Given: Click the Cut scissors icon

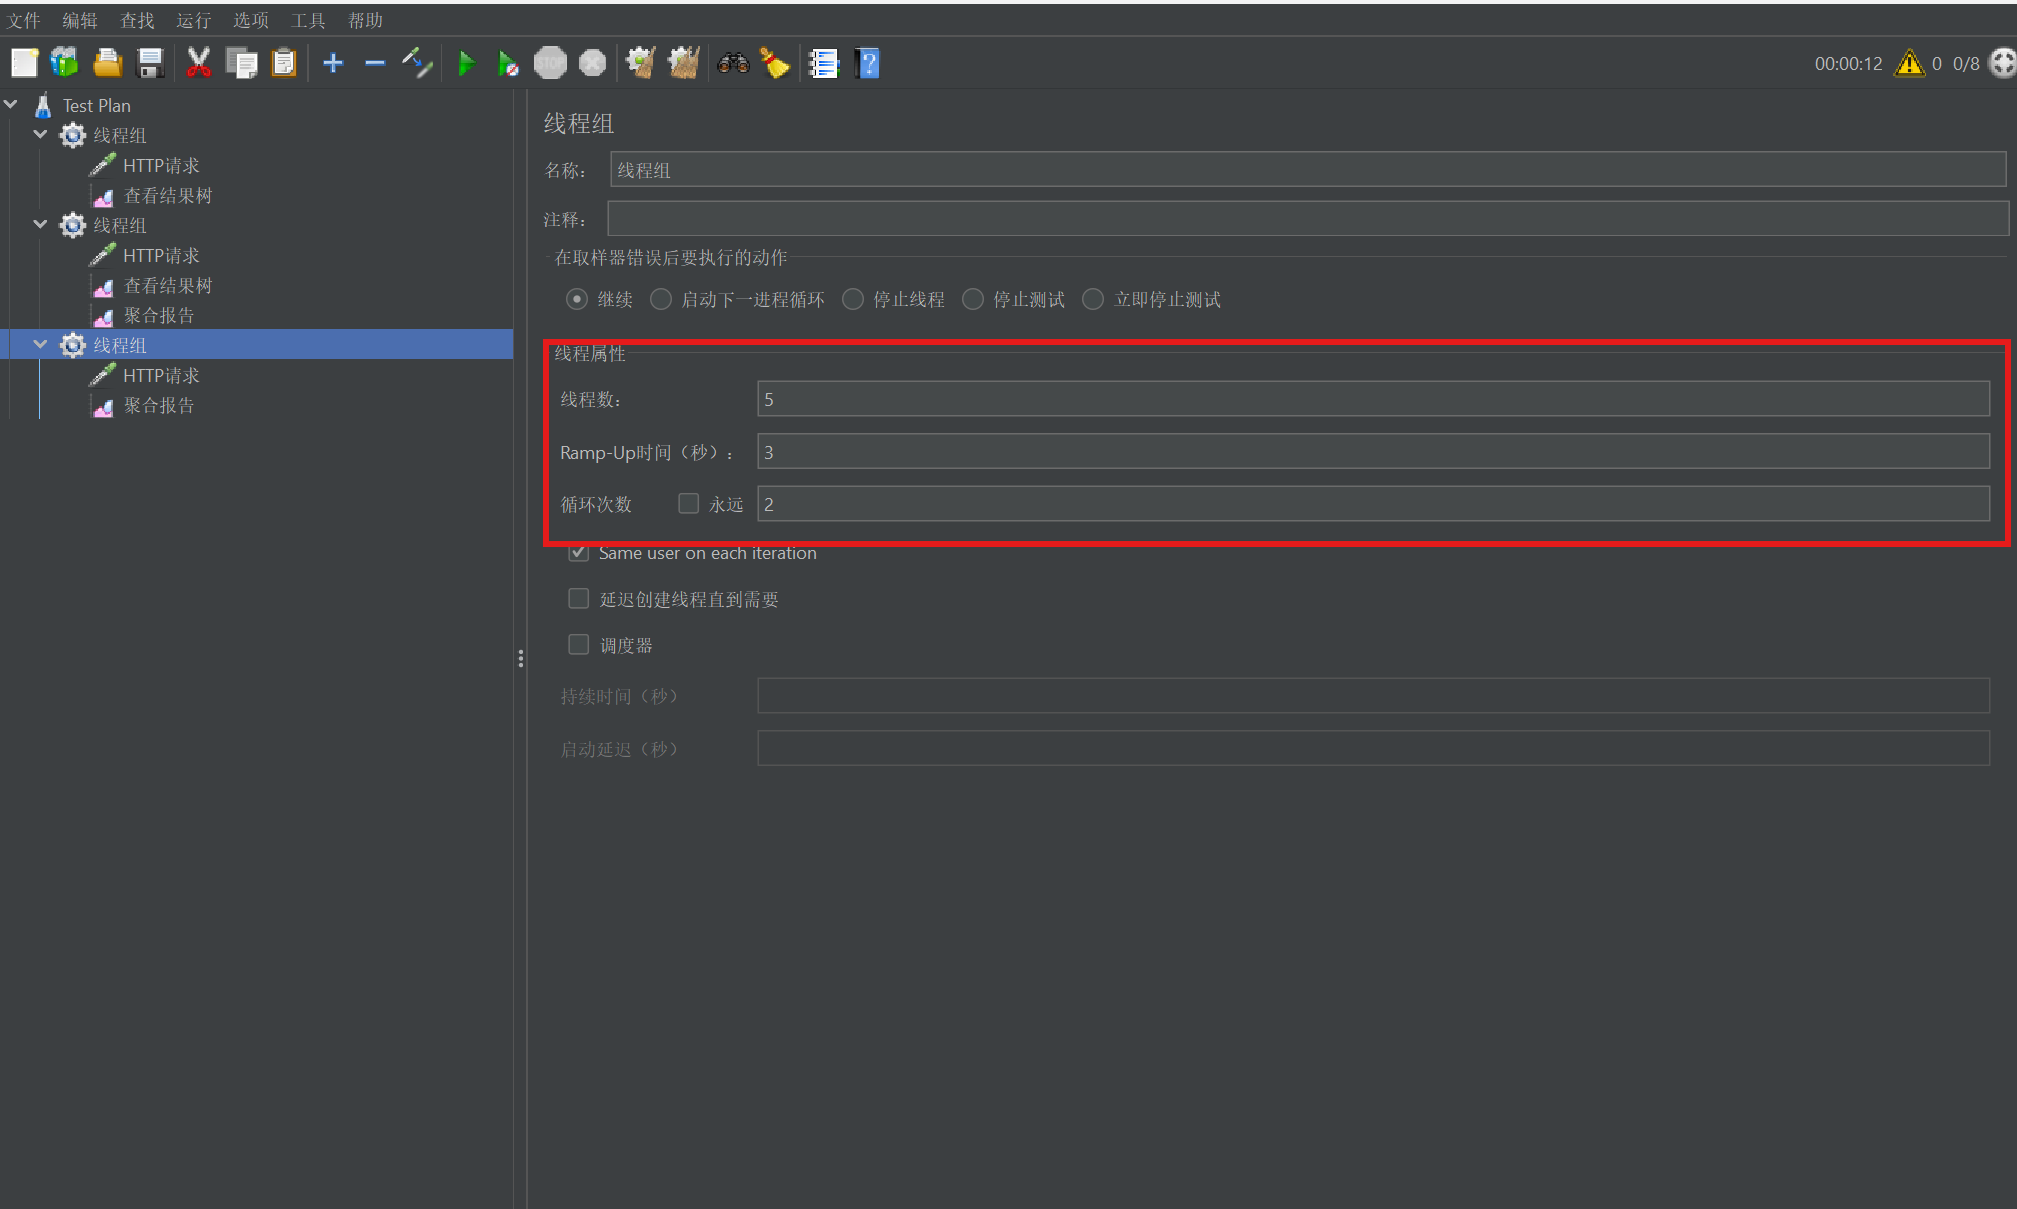Looking at the screenshot, I should click(x=198, y=64).
